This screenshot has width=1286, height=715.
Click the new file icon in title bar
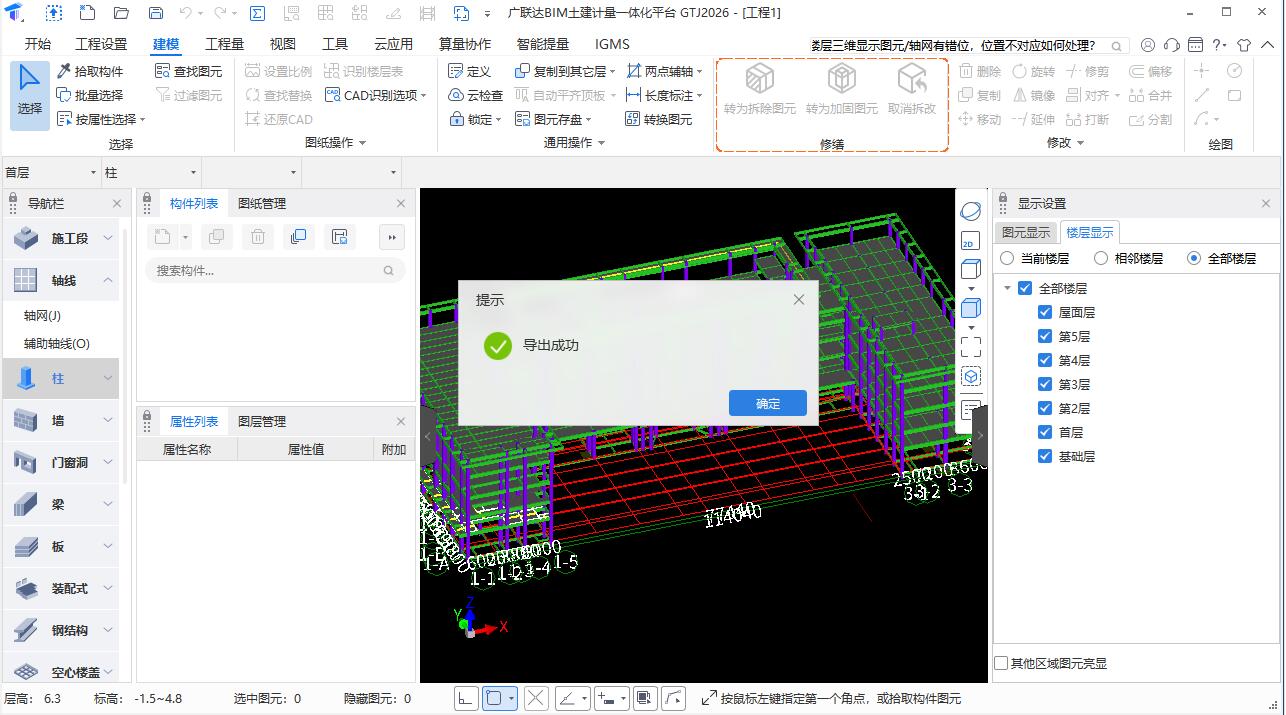point(87,13)
